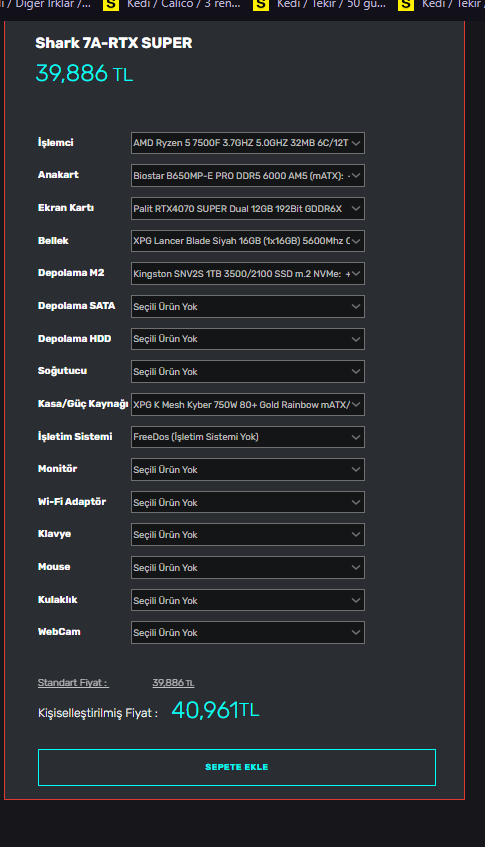This screenshot has width=485, height=847.
Task: Open the Diğer Irklar bookmark
Action: click(x=46, y=4)
